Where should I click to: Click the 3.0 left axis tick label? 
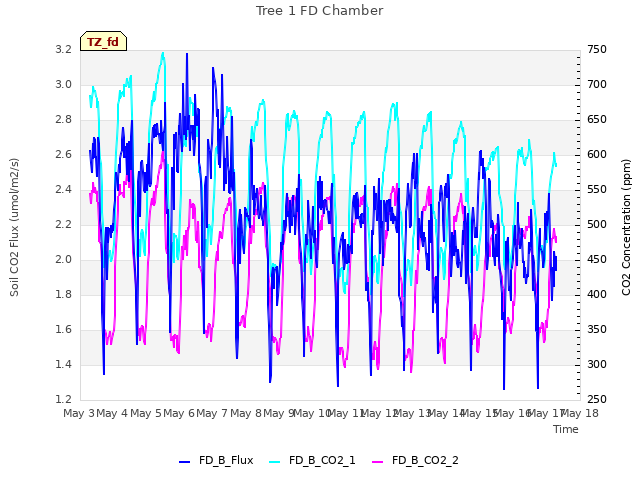point(63,84)
